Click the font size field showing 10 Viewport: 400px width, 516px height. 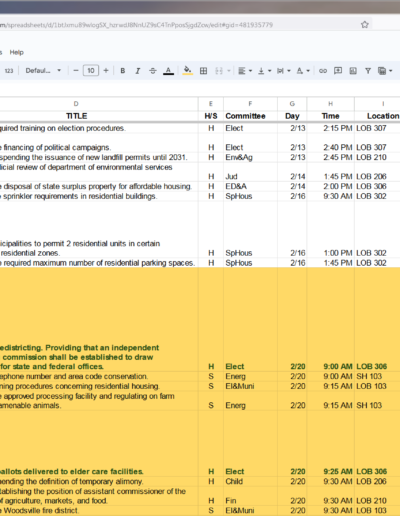point(91,71)
